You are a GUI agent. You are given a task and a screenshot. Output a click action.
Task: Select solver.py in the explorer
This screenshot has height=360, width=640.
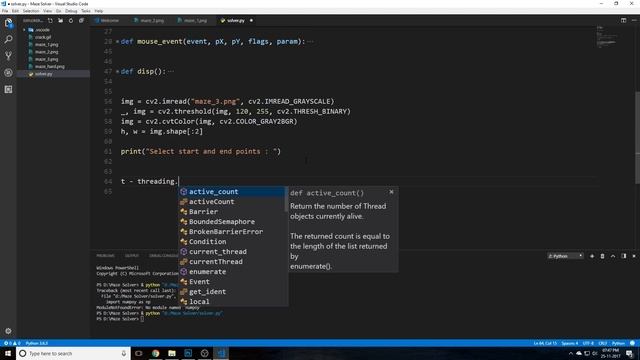click(x=44, y=74)
